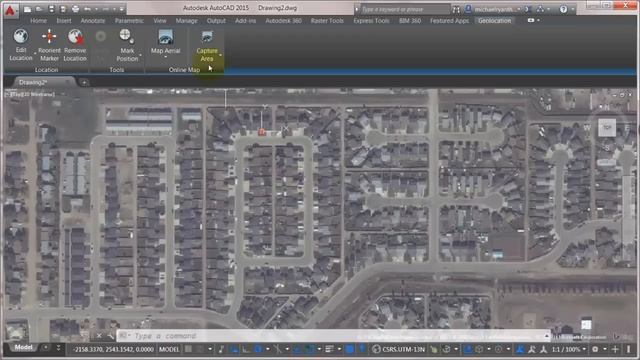This screenshot has width=640, height=360.
Task: Toggle annotation visibility in status bar
Action: (520, 349)
